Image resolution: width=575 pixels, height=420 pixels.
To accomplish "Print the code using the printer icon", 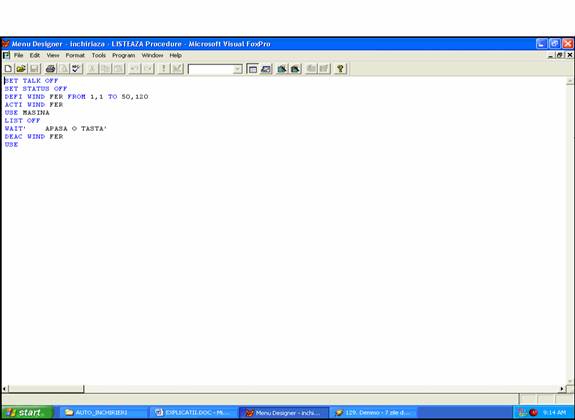I will (50, 69).
